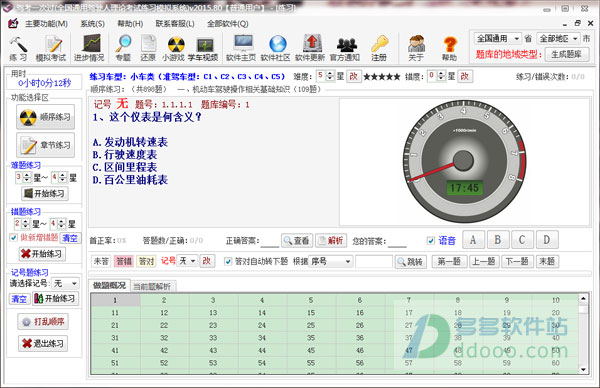Open the 解析 explanation button
Image resolution: width=600 pixels, height=388 pixels.
331,240
